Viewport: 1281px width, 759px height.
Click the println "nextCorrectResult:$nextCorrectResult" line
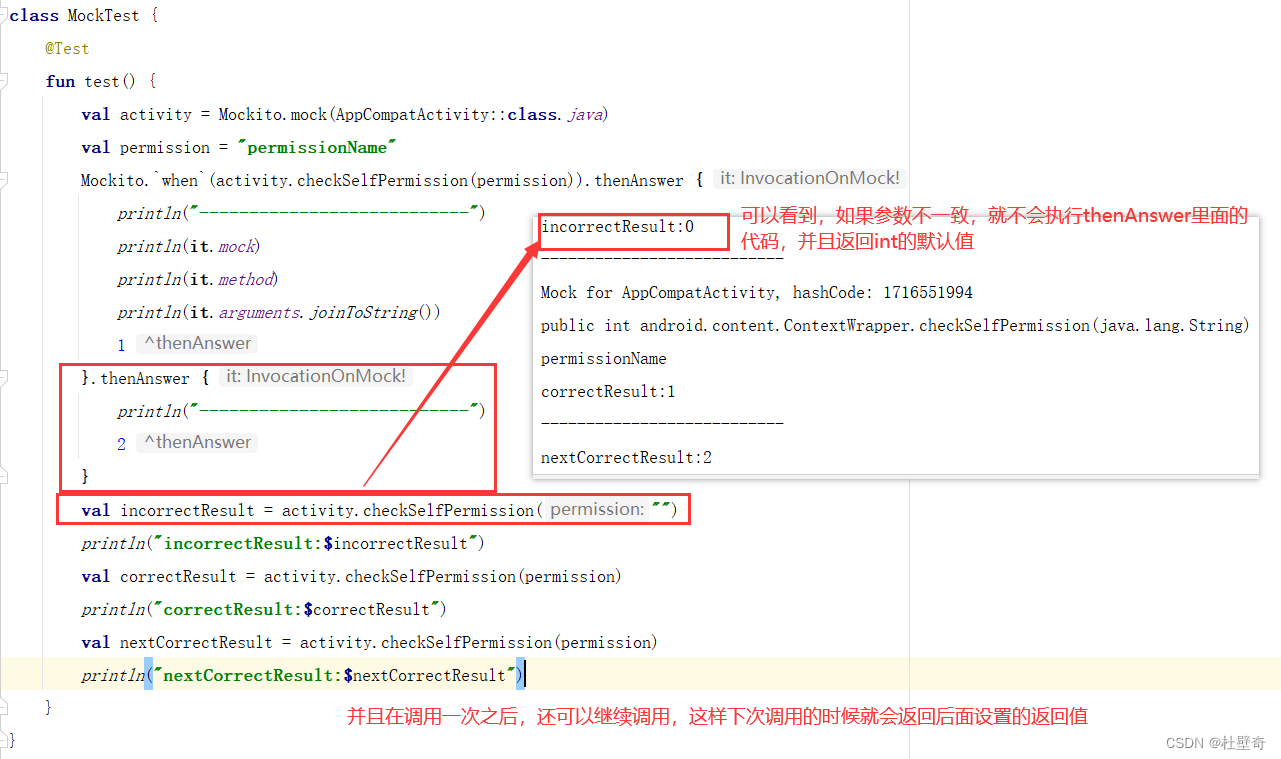tap(303, 675)
